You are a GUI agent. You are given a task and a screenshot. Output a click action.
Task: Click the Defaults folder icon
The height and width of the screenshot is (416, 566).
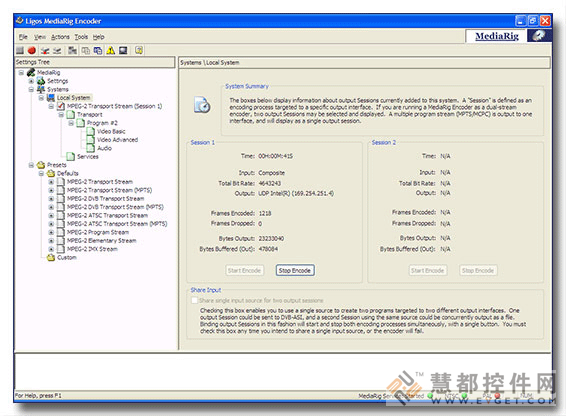pyautogui.click(x=51, y=173)
